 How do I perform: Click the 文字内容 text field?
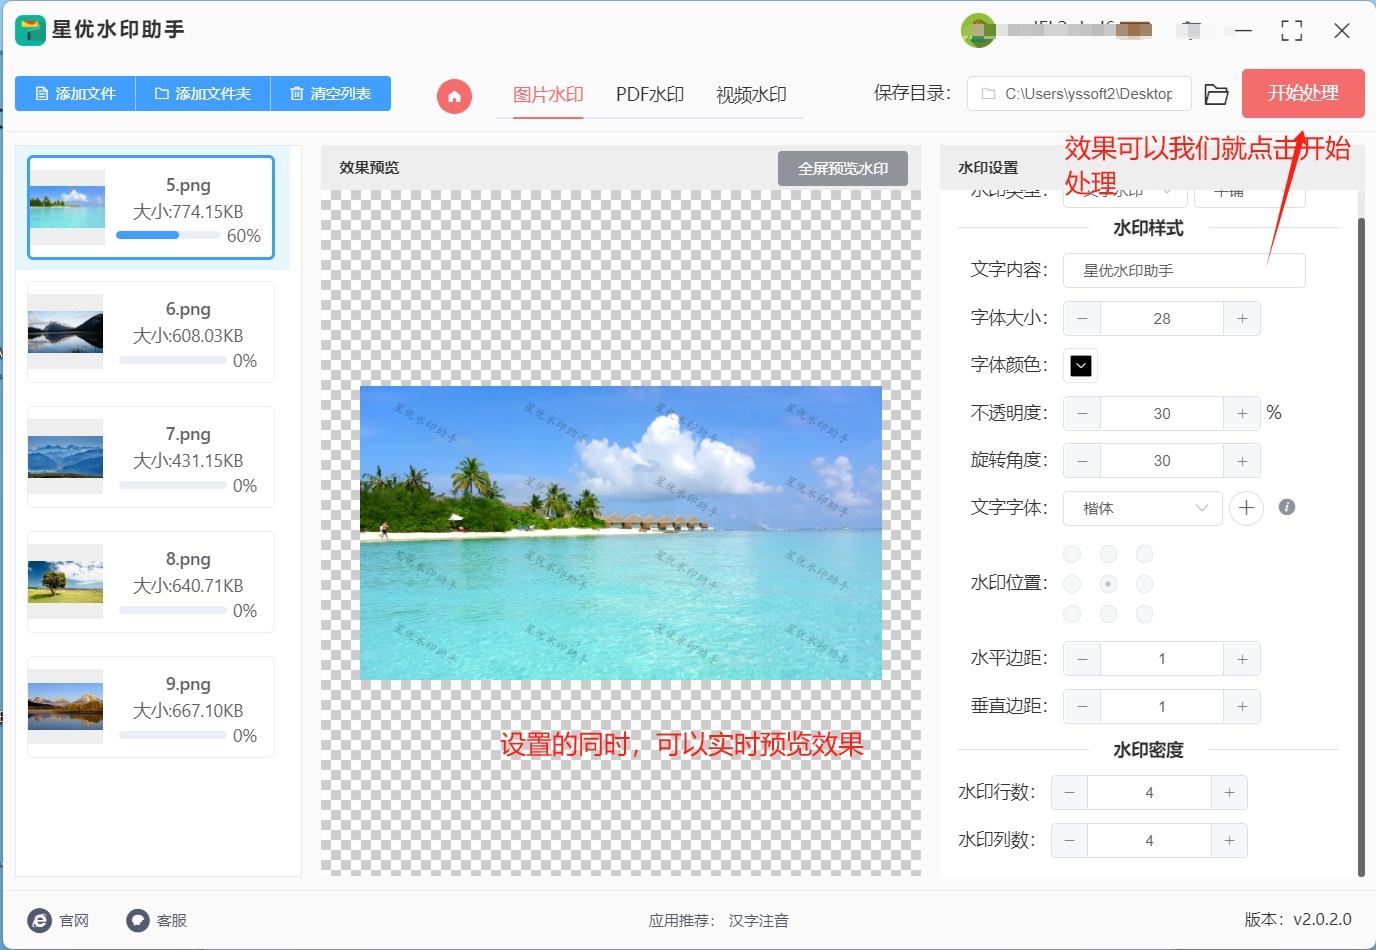point(1184,271)
